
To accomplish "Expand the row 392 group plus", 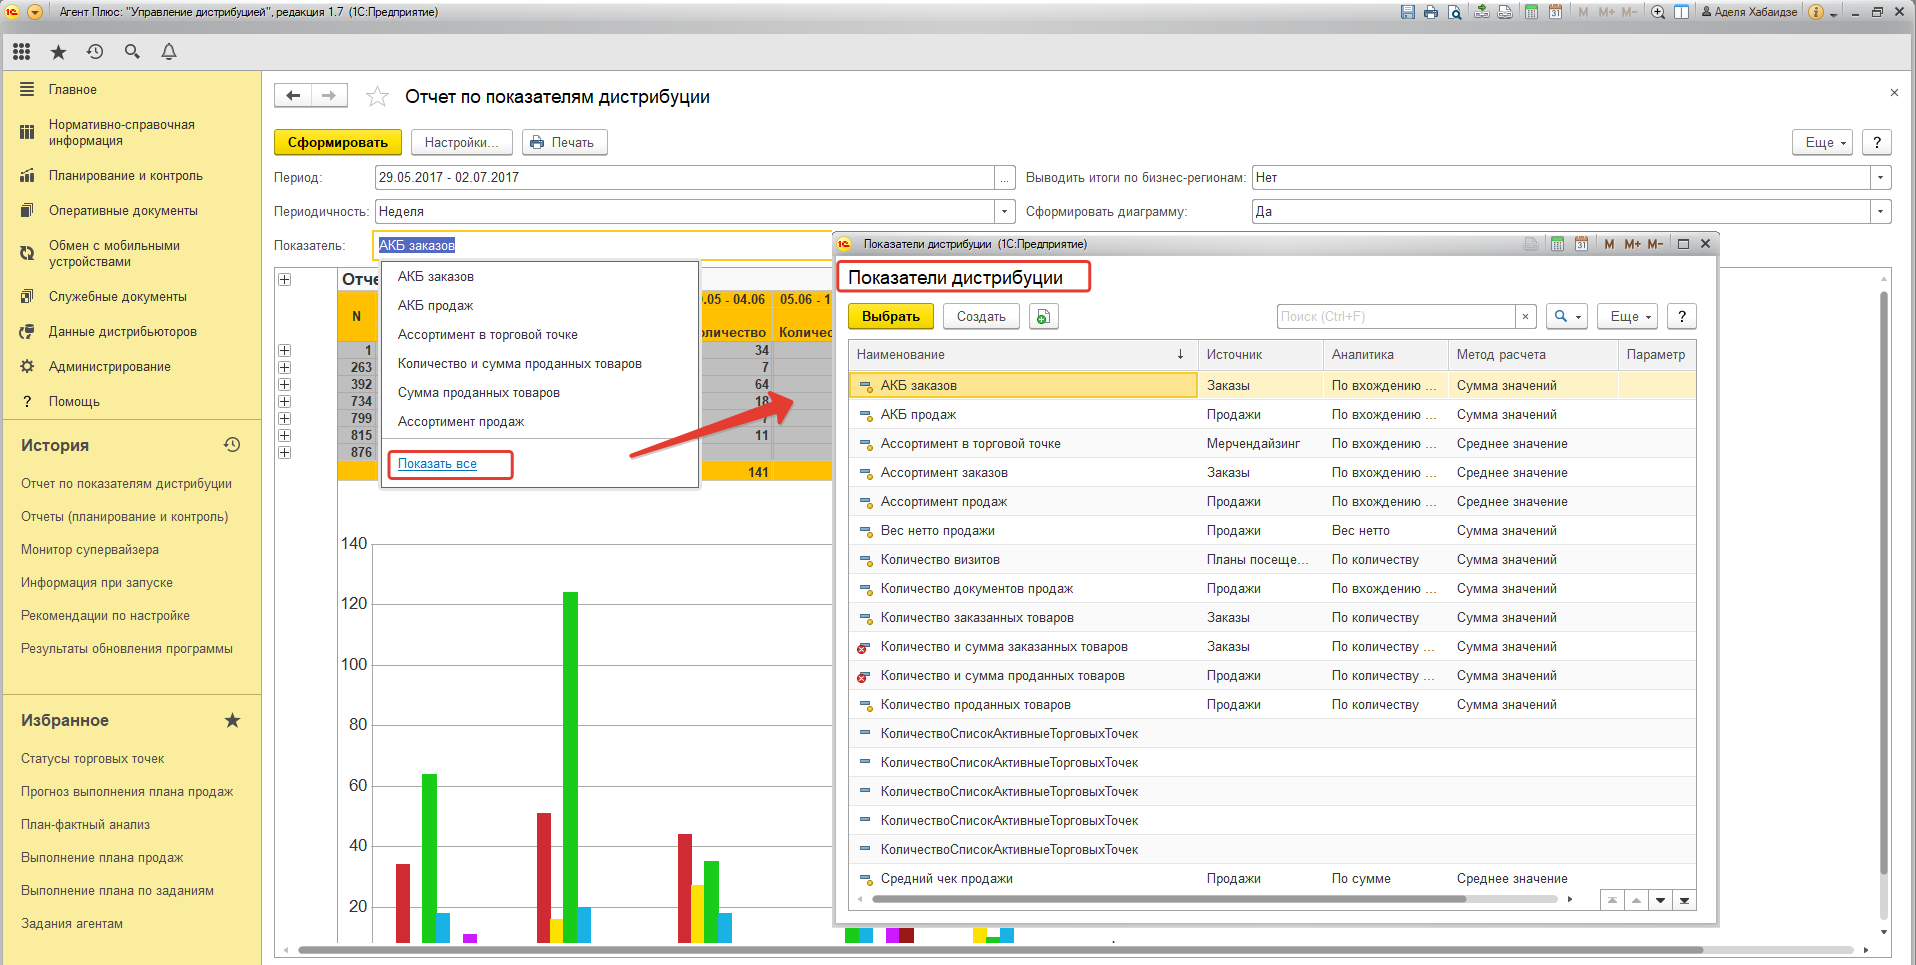I will pos(285,384).
